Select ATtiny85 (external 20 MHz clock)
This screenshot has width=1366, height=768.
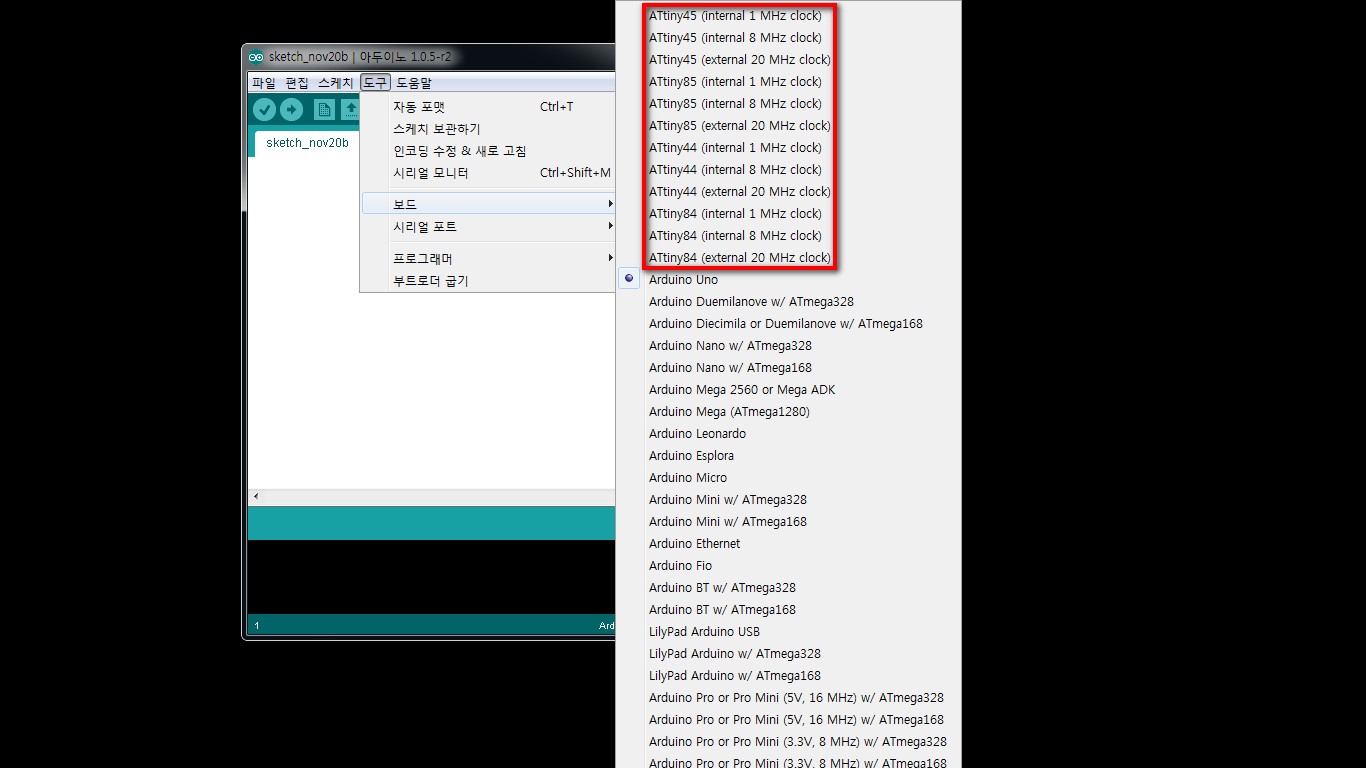pyautogui.click(x=788, y=126)
